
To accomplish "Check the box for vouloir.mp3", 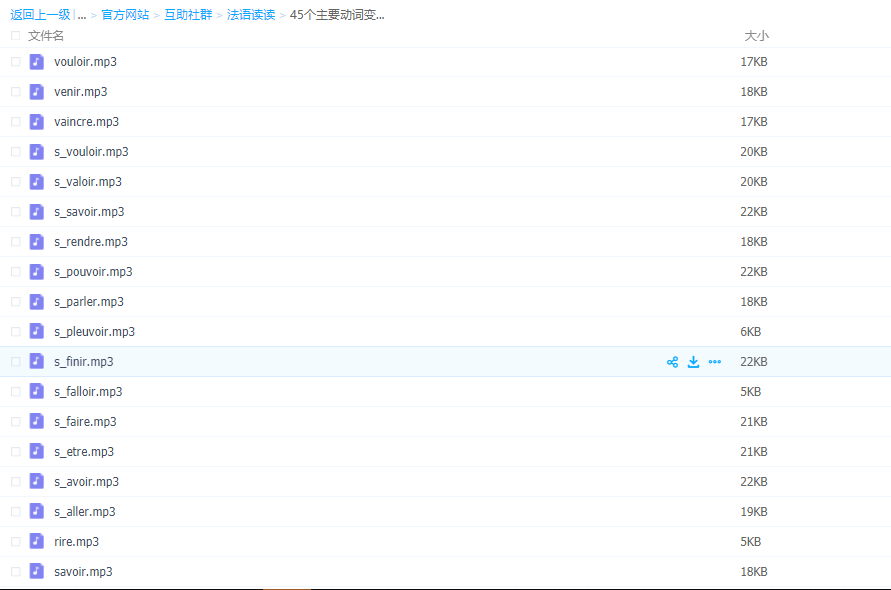I will point(15,61).
